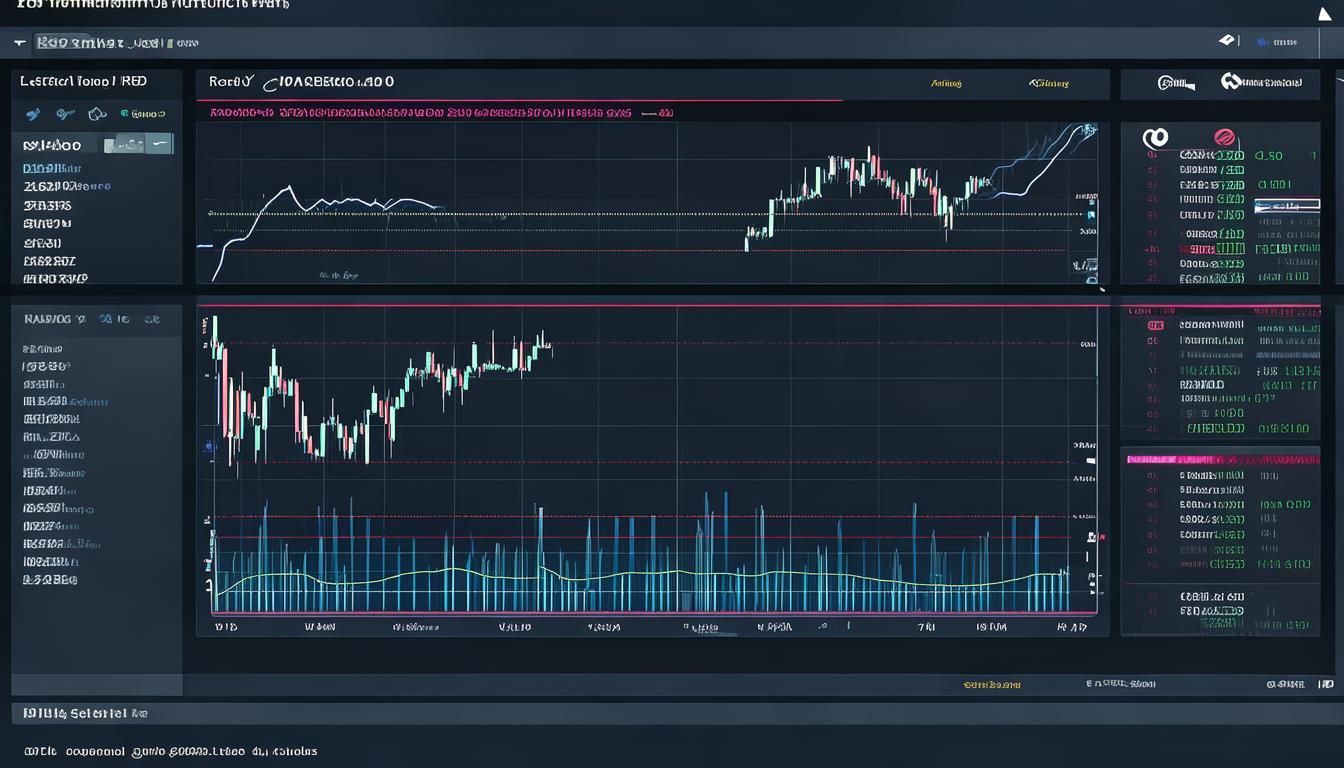This screenshot has width=1344, height=768.
Task: Open the second yellow tab in the chart header
Action: (1049, 84)
